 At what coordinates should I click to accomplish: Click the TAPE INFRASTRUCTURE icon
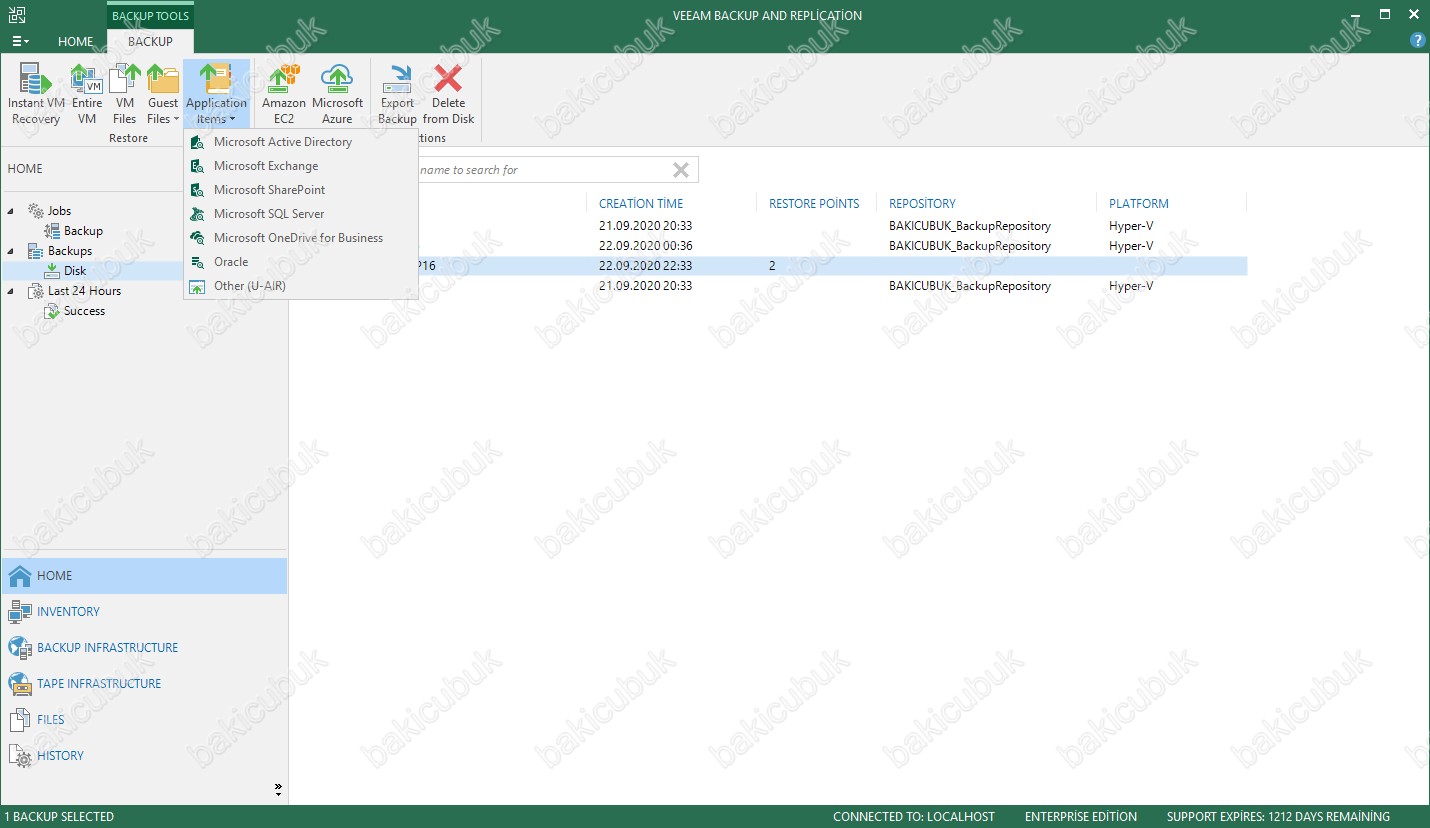[20, 684]
